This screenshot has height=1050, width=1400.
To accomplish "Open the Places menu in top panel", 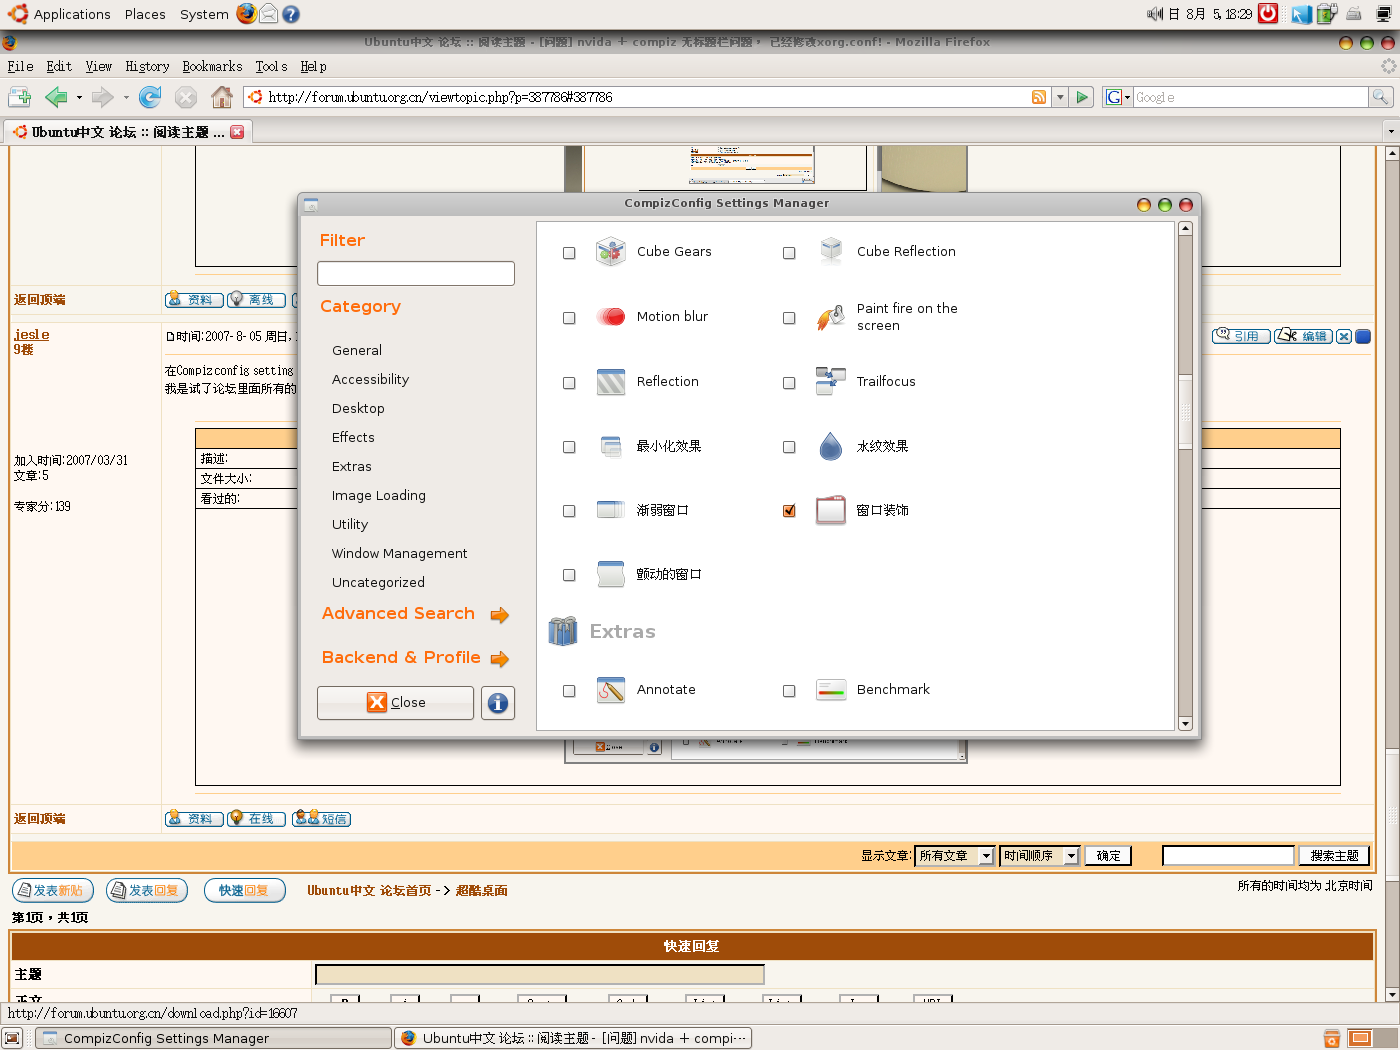I will tap(145, 14).
